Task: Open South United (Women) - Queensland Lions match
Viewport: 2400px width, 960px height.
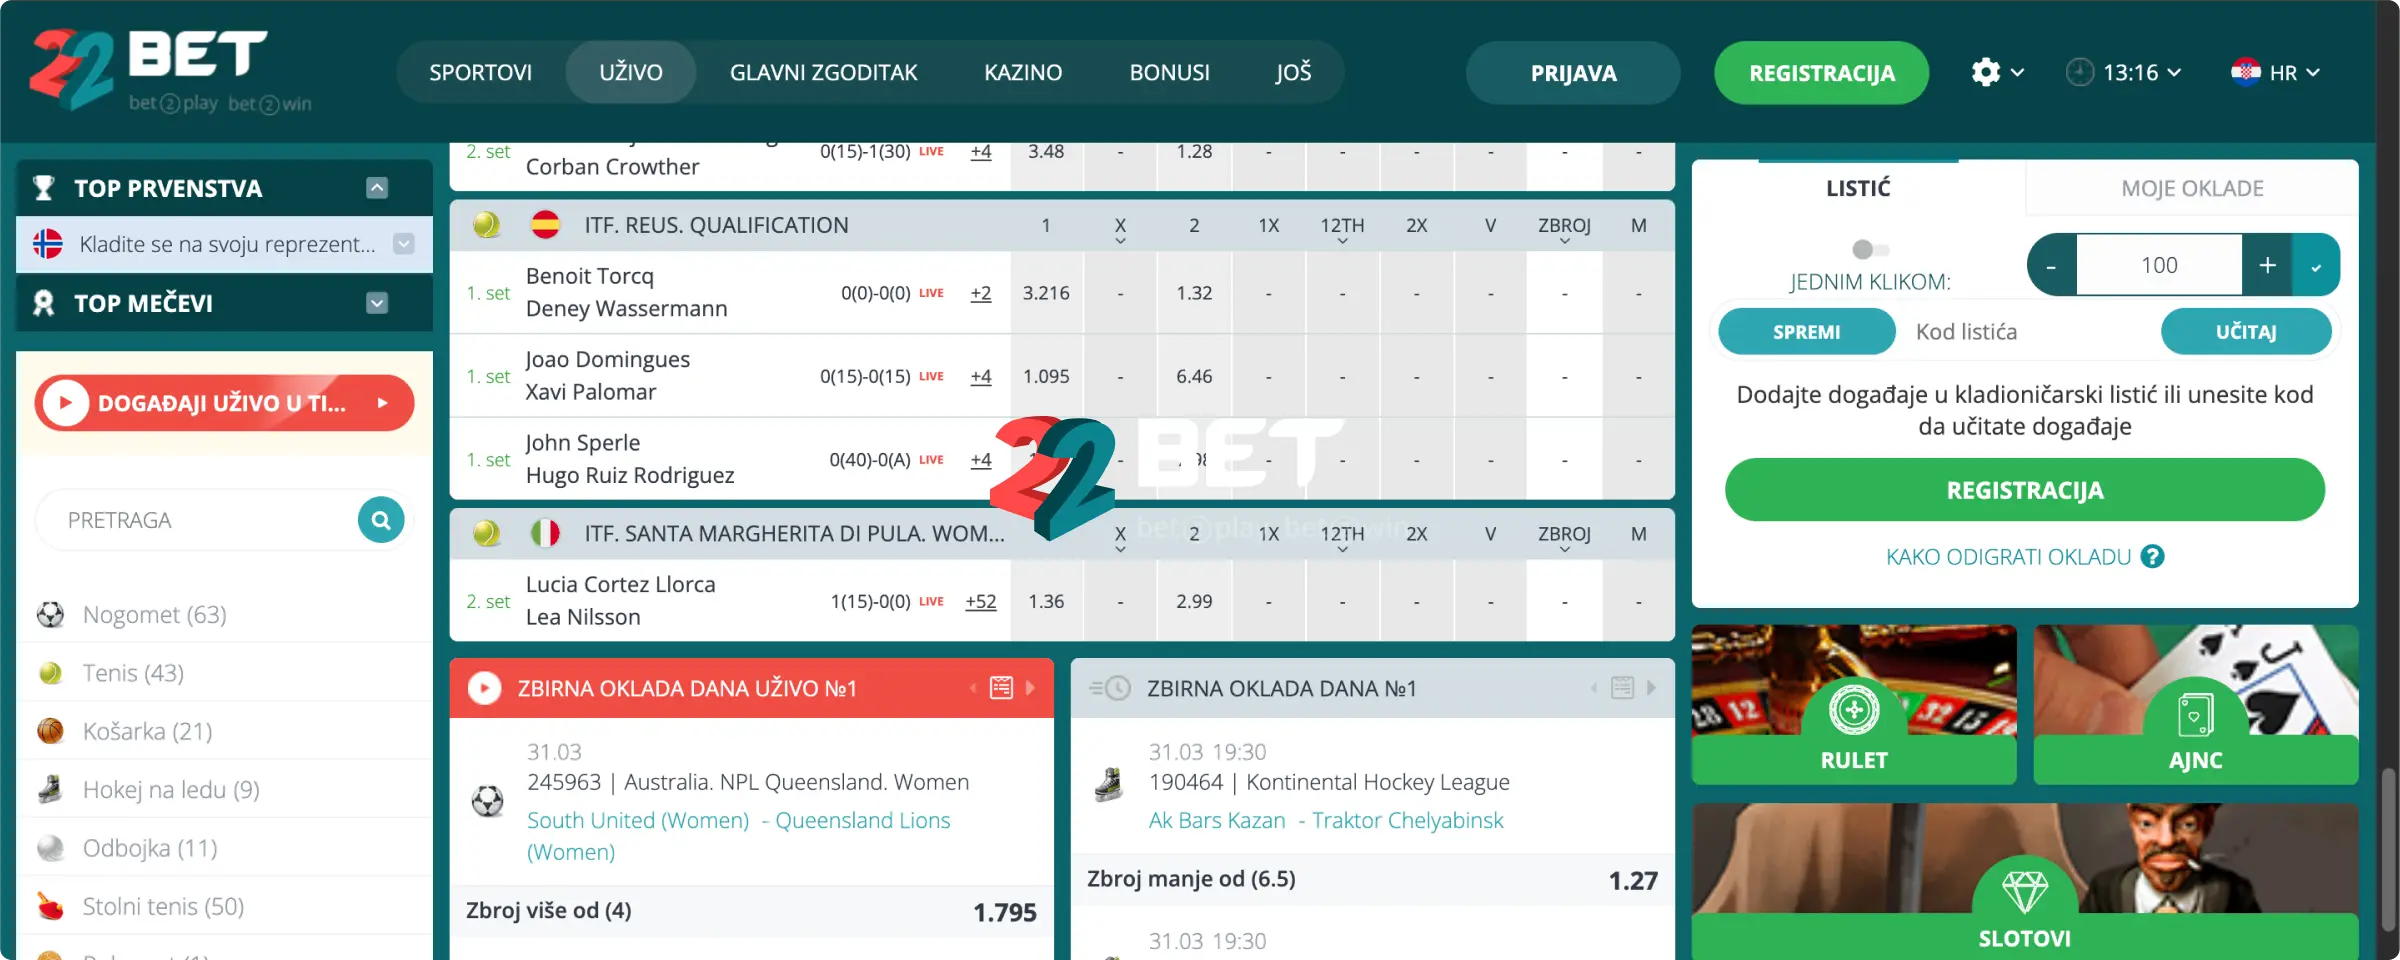Action: (x=738, y=836)
